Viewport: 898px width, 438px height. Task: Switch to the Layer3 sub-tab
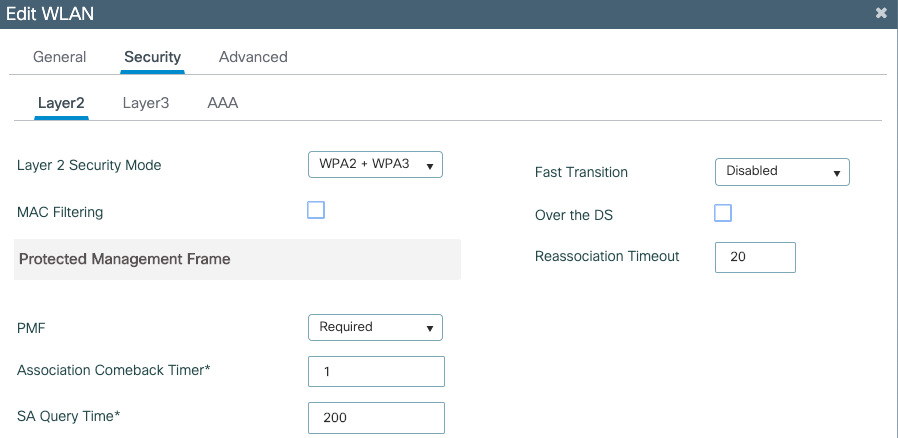pos(146,102)
